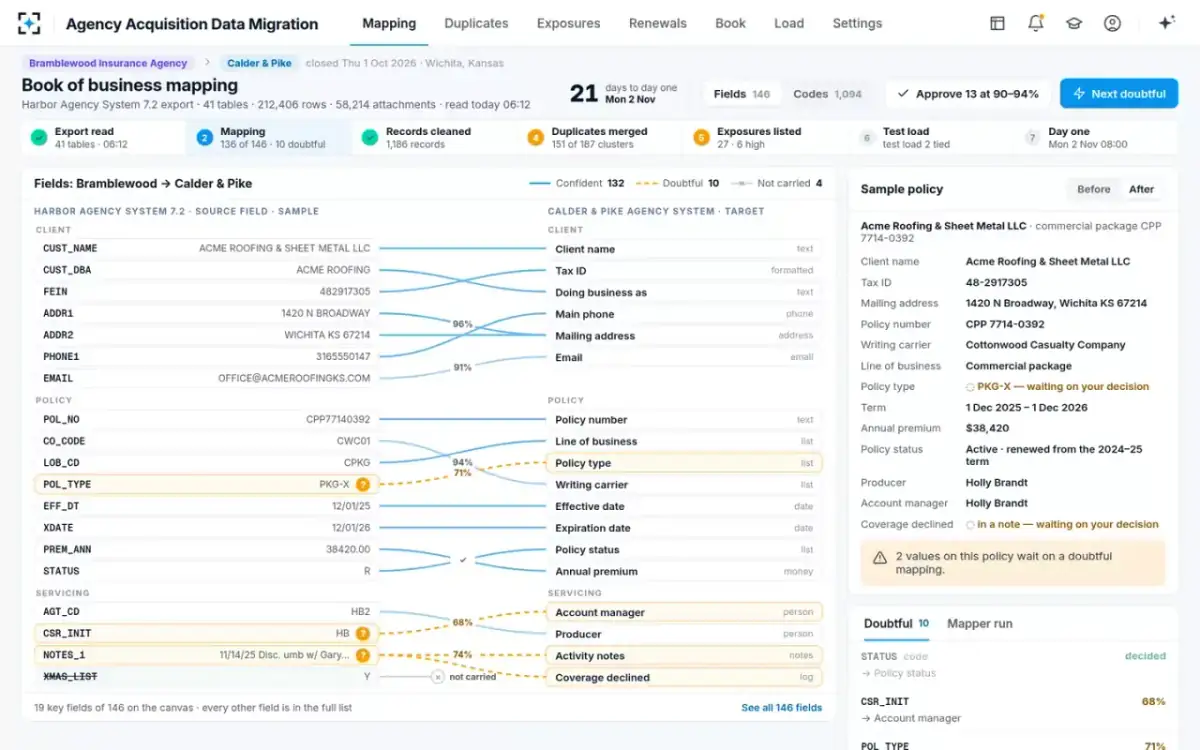
Task: Toggle Doubtful 10 legend filter
Action: pos(677,183)
